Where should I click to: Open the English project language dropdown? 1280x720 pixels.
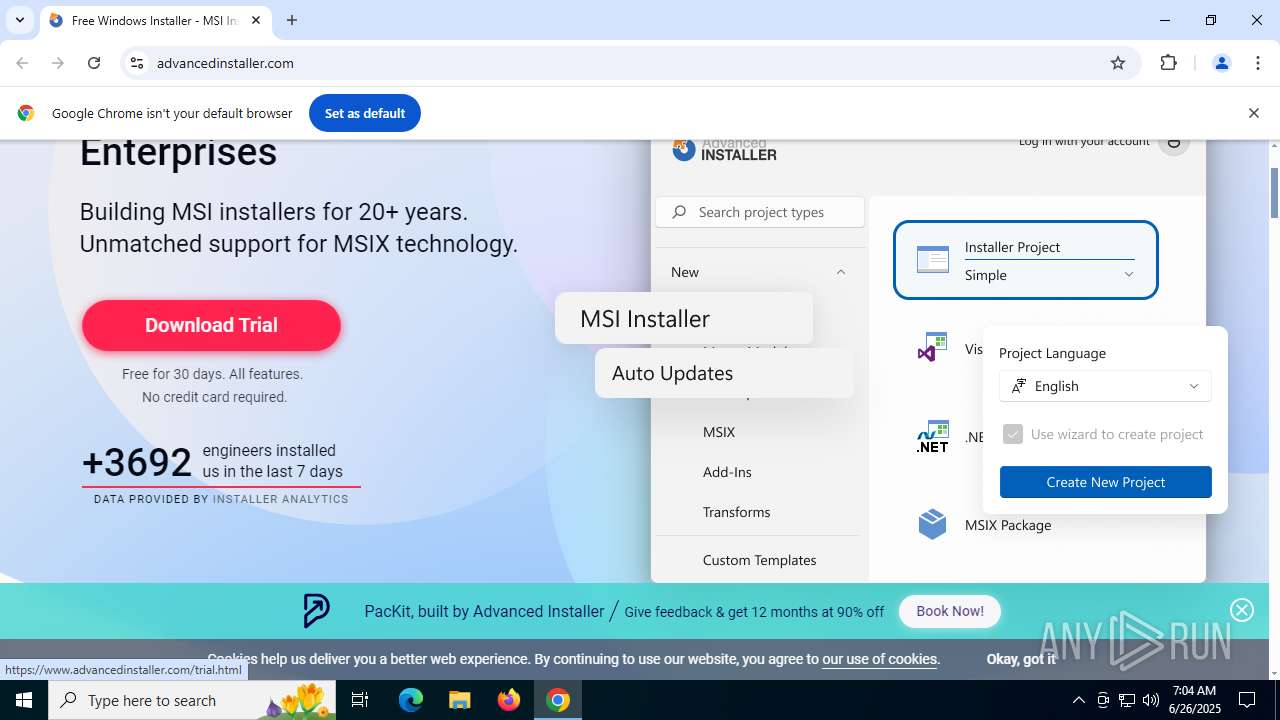1105,386
